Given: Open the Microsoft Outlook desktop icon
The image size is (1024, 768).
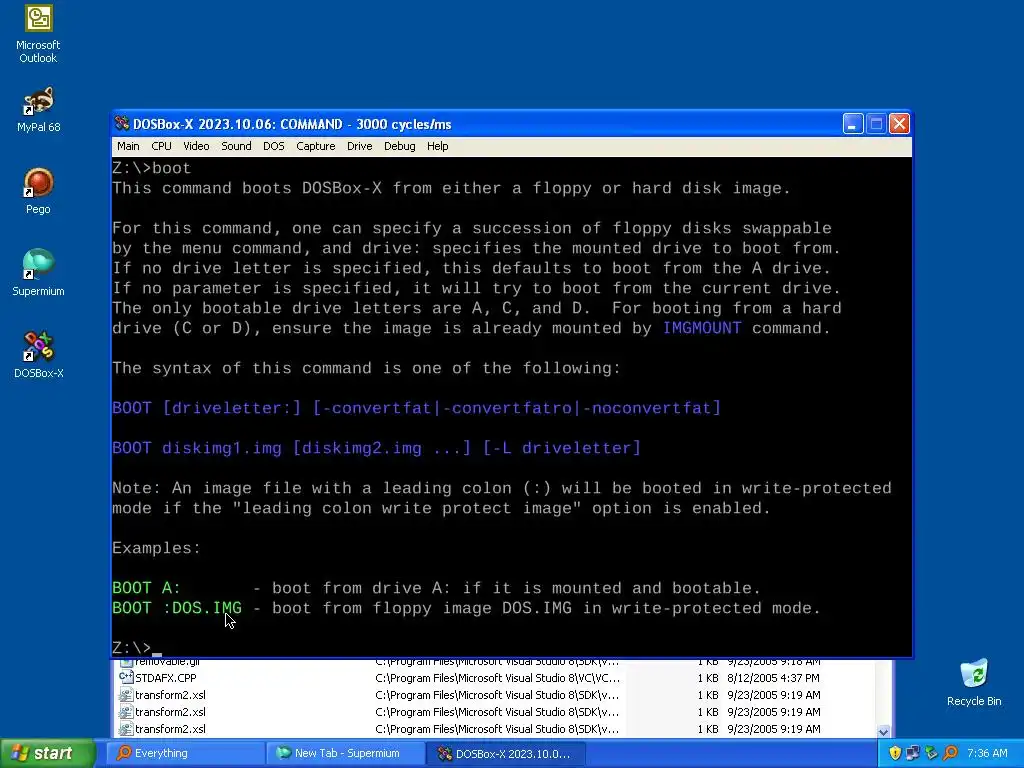Looking at the screenshot, I should pyautogui.click(x=38, y=34).
